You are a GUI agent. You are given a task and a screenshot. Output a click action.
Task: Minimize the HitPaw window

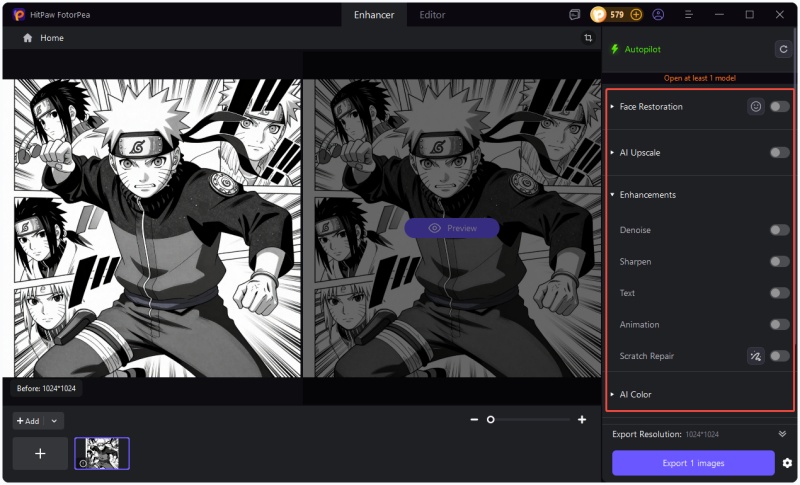(x=719, y=15)
